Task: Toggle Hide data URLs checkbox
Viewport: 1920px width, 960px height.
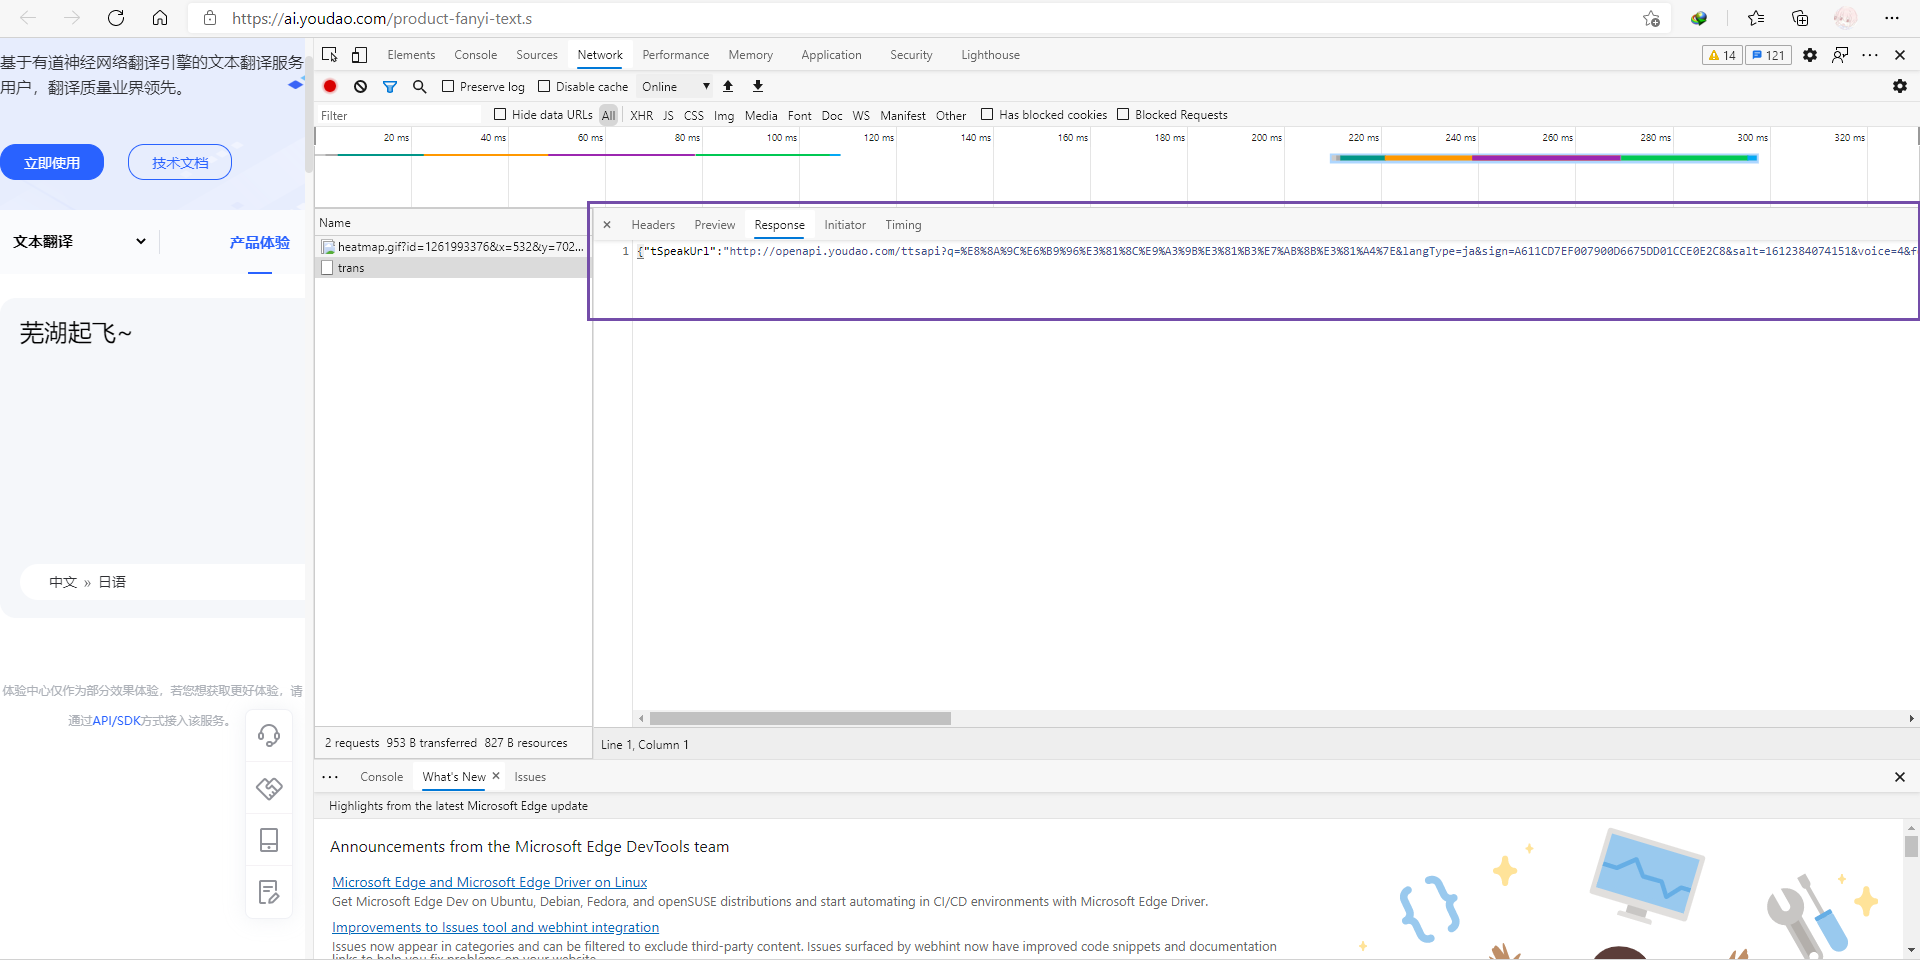Action: point(500,114)
